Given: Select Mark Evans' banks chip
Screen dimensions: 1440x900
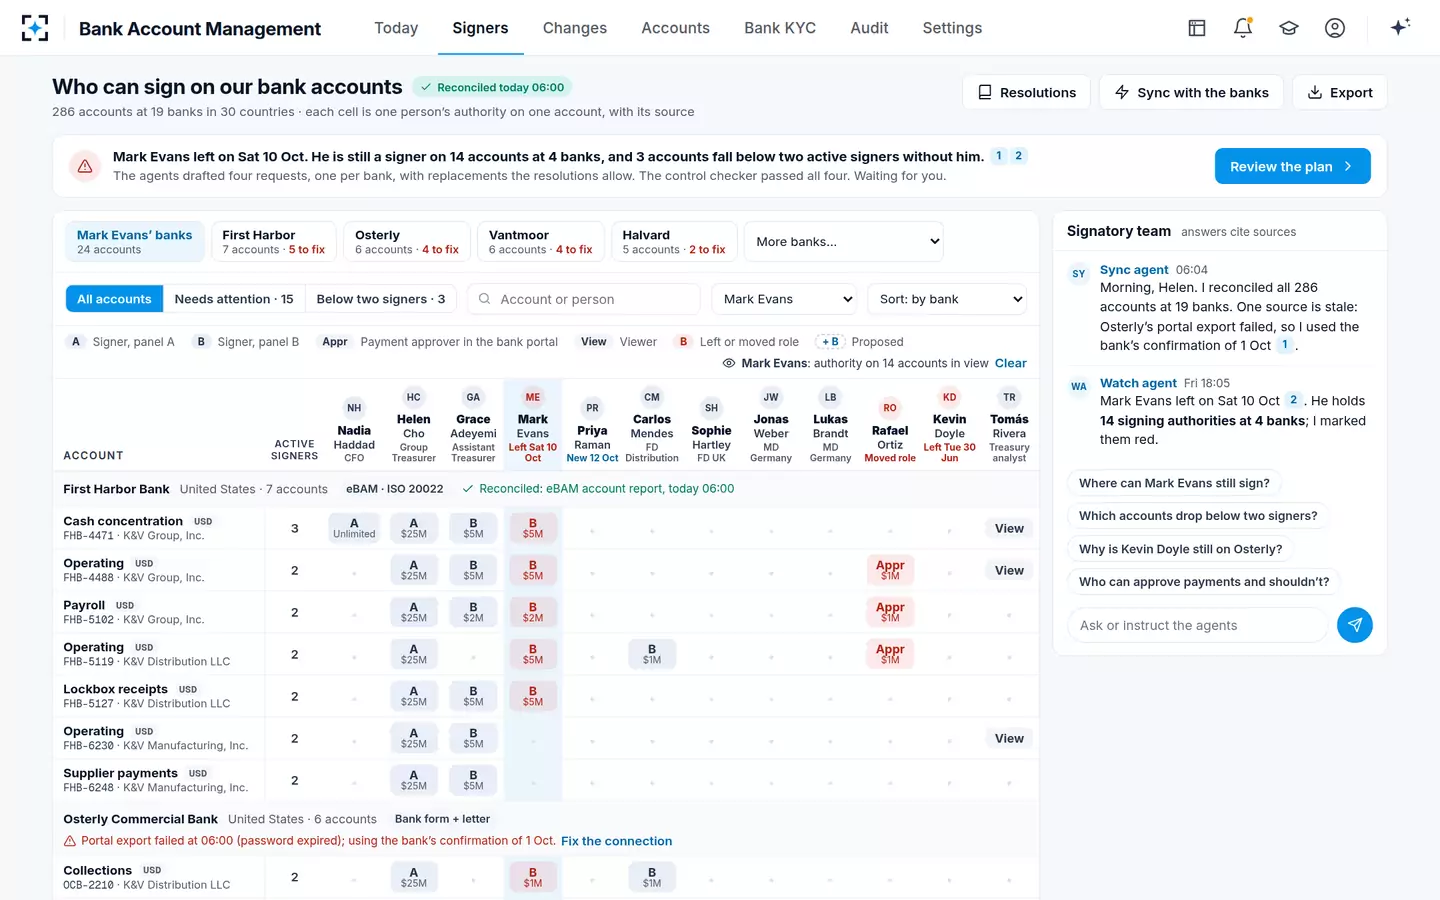Looking at the screenshot, I should tap(134, 242).
